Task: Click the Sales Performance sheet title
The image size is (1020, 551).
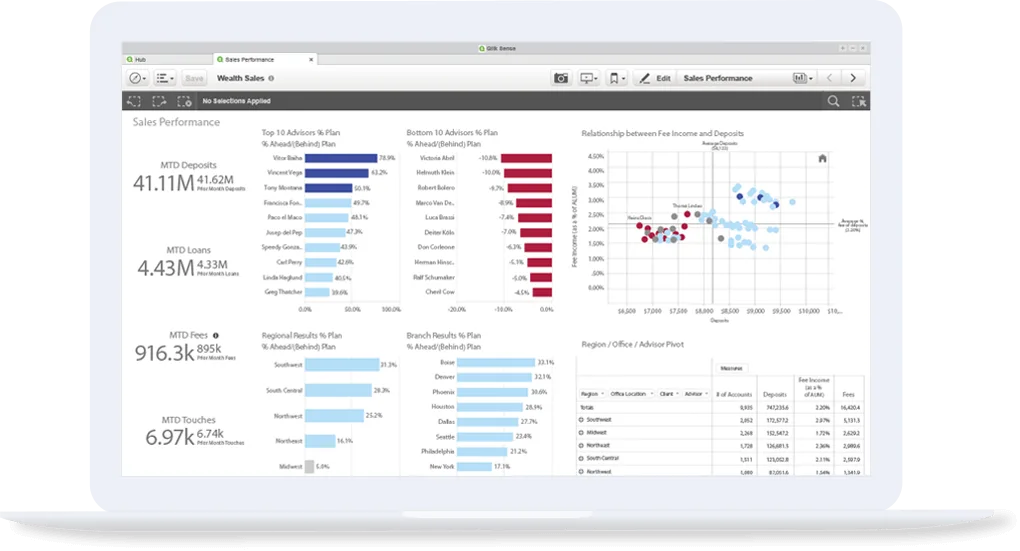Action: click(x=176, y=122)
